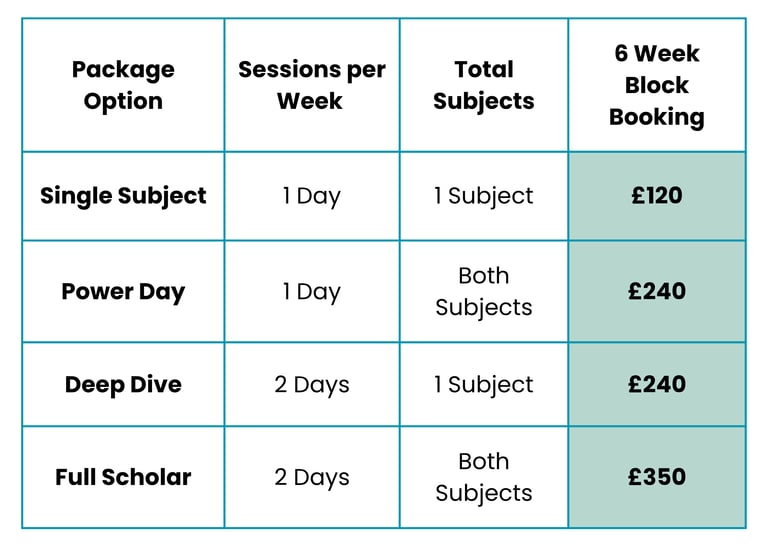
Task: Click Both Subjects in Full Scholar row
Action: (484, 477)
